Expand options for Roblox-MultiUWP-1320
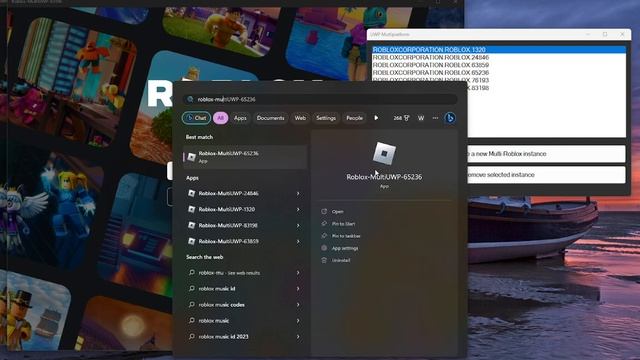 tap(298, 209)
